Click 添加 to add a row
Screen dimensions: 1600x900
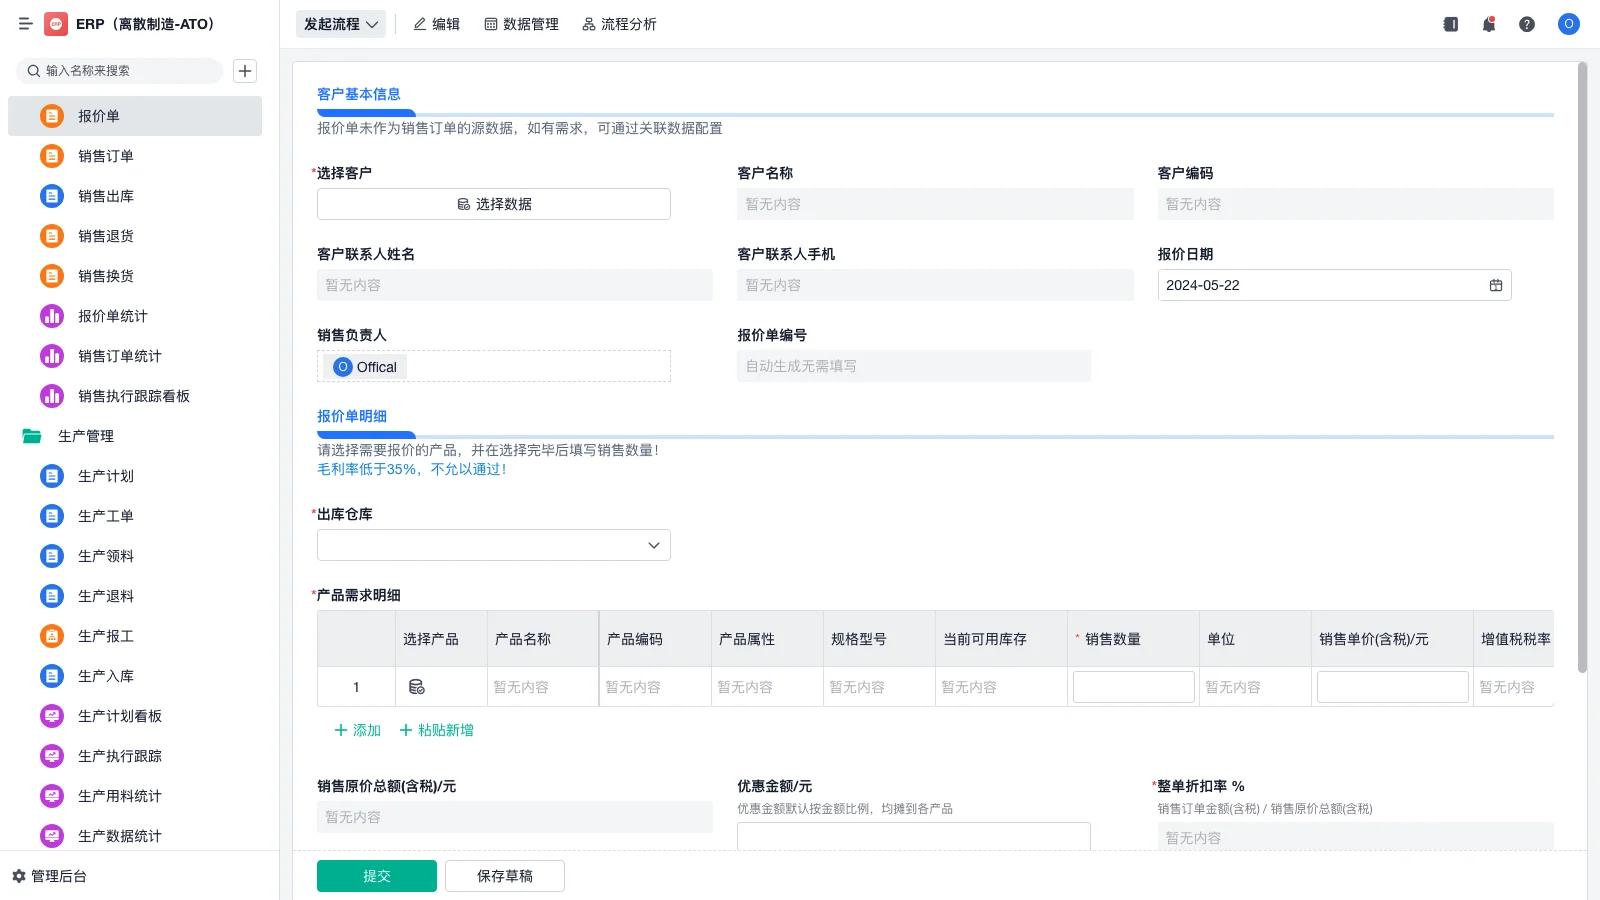358,730
